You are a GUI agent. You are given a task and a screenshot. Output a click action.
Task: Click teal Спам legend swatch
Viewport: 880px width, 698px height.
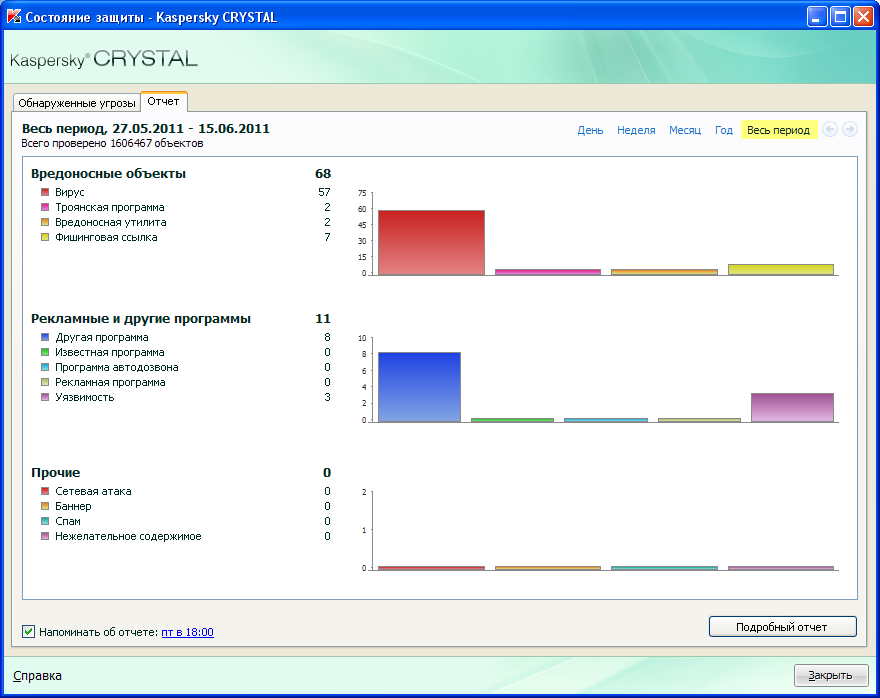(x=45, y=521)
